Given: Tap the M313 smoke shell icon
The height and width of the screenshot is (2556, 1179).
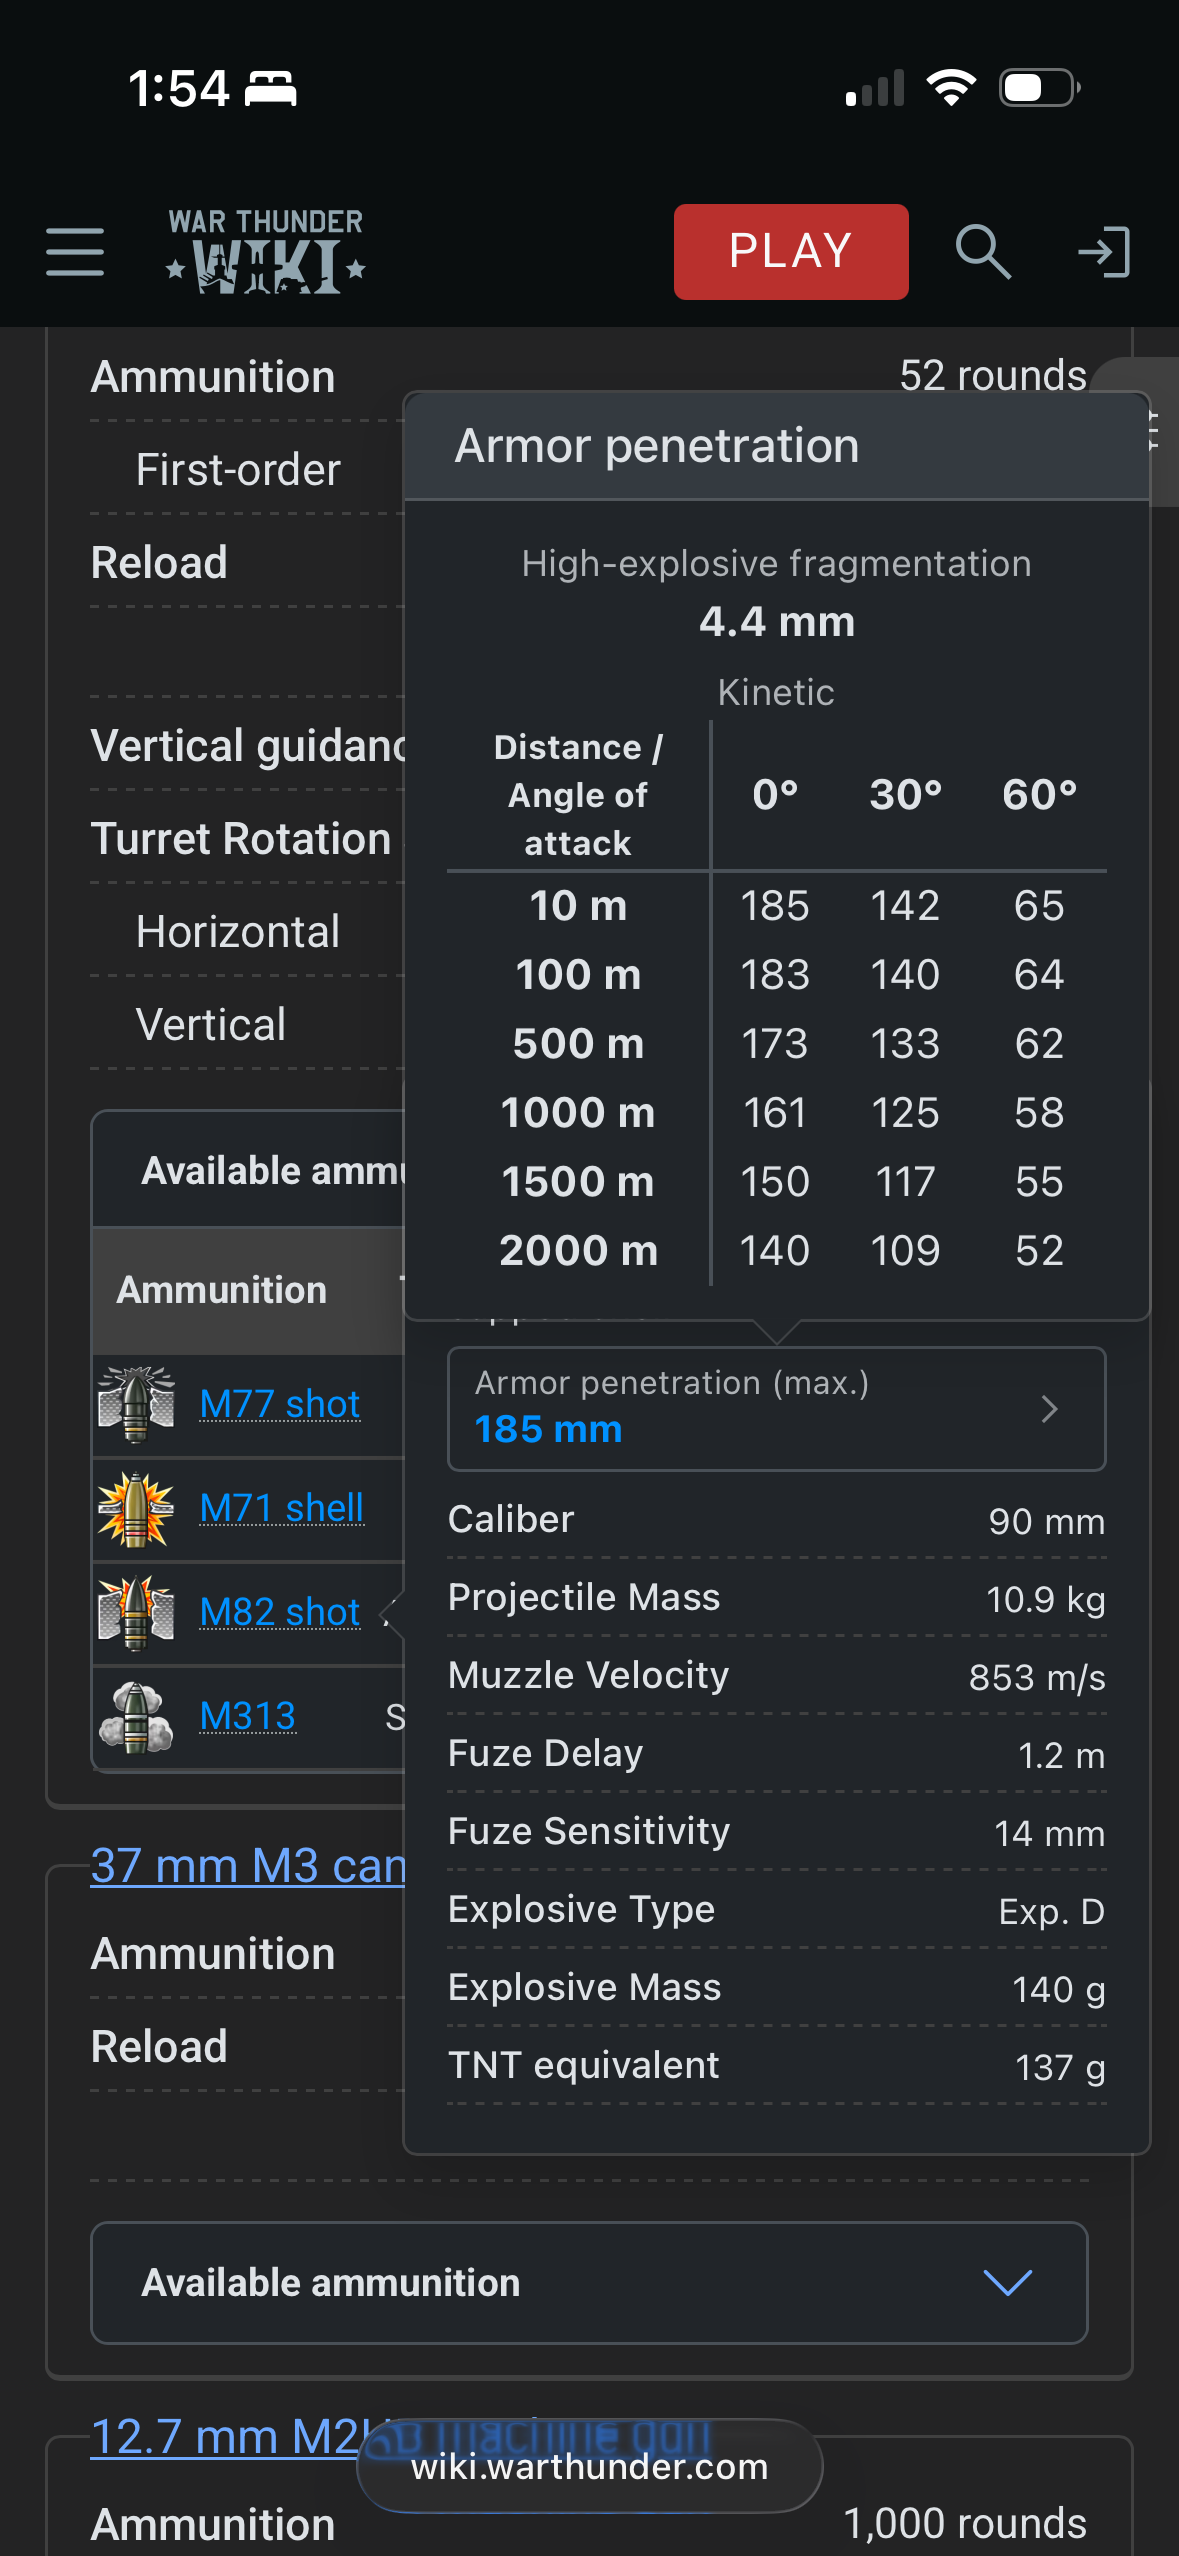Looking at the screenshot, I should (x=137, y=1716).
